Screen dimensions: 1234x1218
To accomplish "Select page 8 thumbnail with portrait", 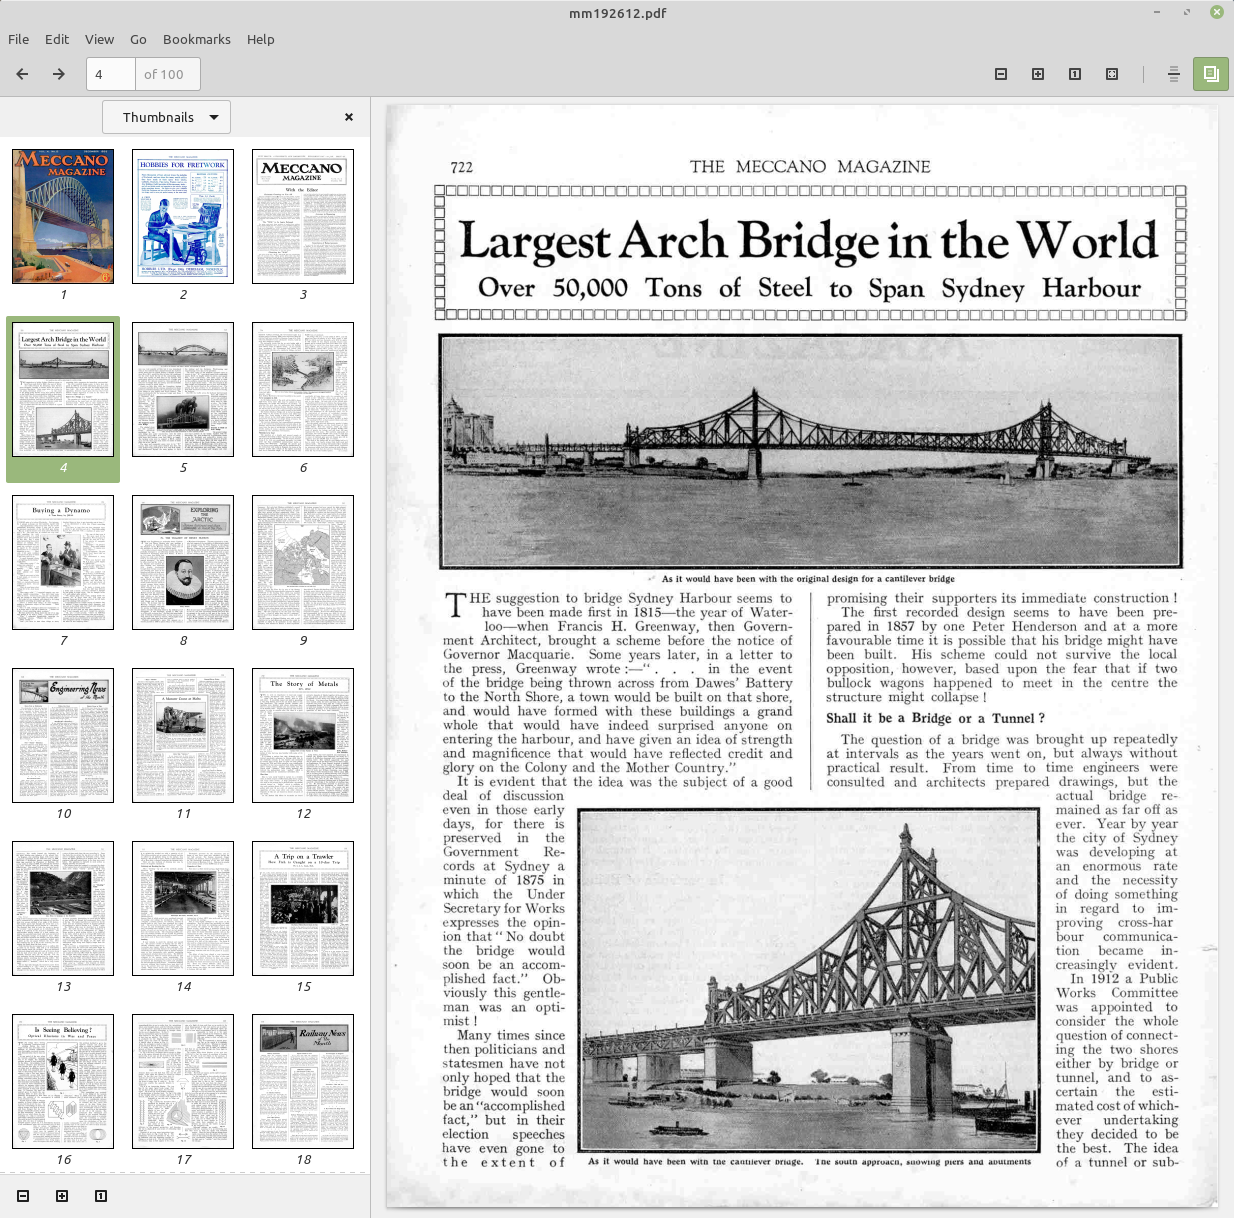I will 183,563.
